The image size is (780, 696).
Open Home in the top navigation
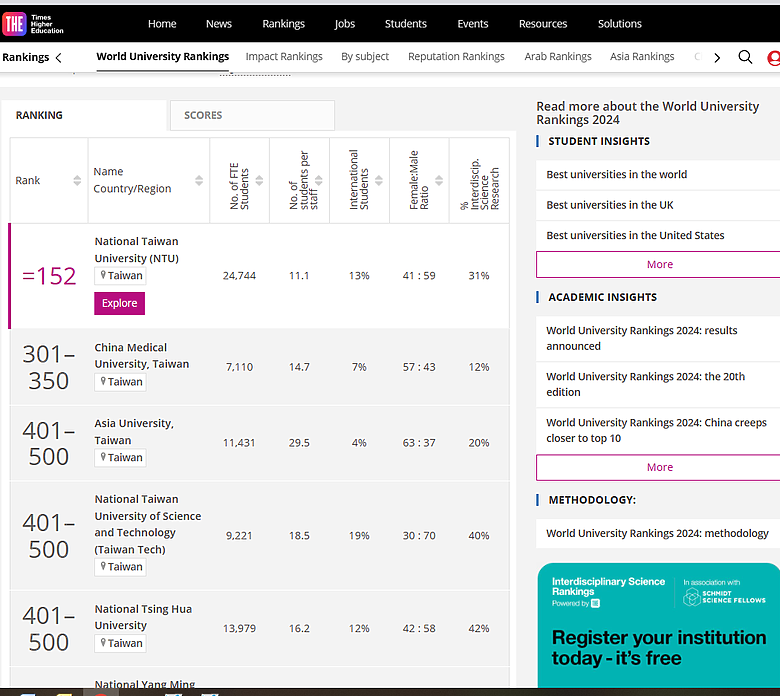(x=162, y=23)
